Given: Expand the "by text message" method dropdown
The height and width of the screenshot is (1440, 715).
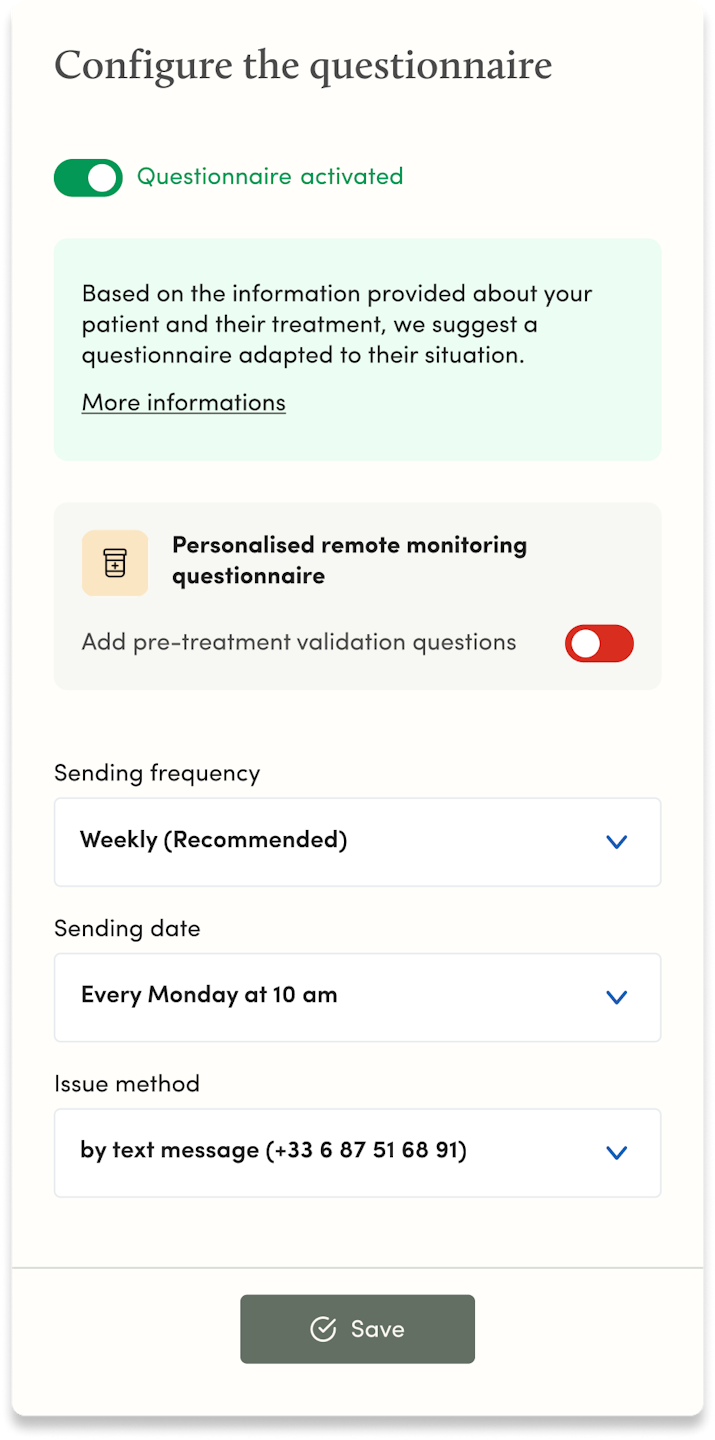Looking at the screenshot, I should (357, 1151).
